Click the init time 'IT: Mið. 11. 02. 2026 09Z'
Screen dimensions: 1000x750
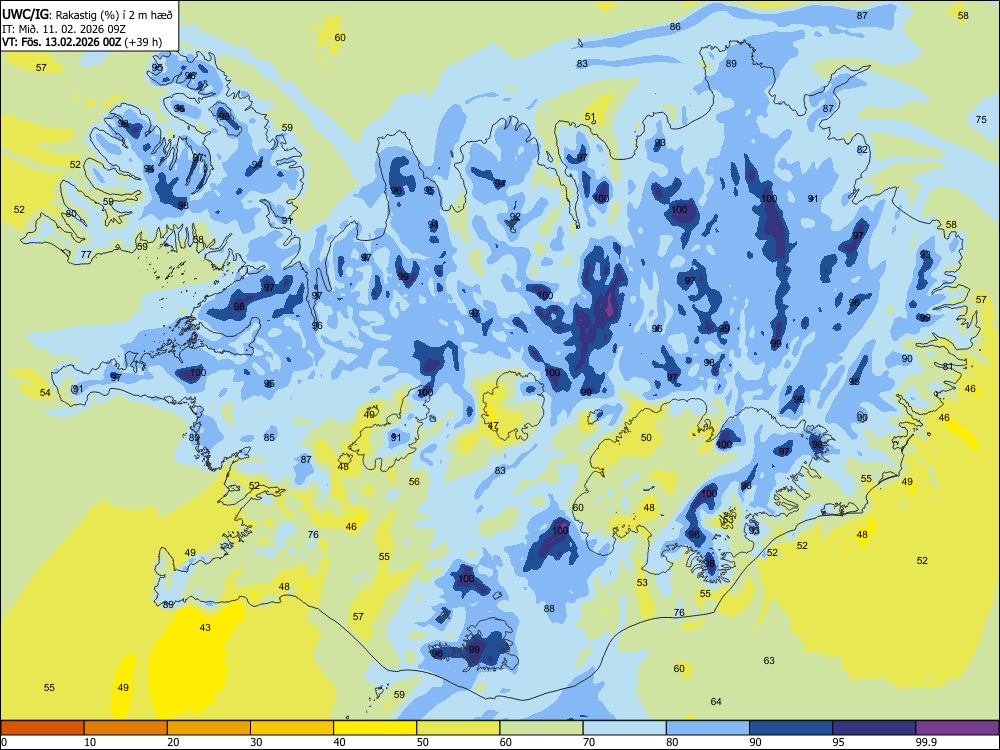click(64, 29)
